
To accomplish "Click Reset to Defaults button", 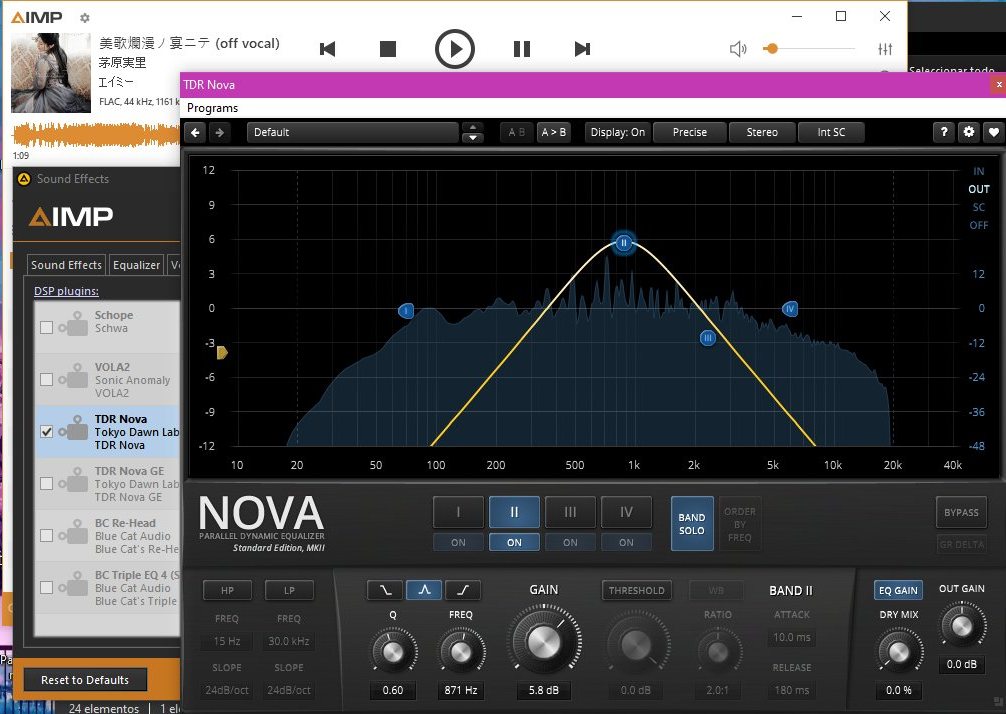I will click(x=85, y=680).
